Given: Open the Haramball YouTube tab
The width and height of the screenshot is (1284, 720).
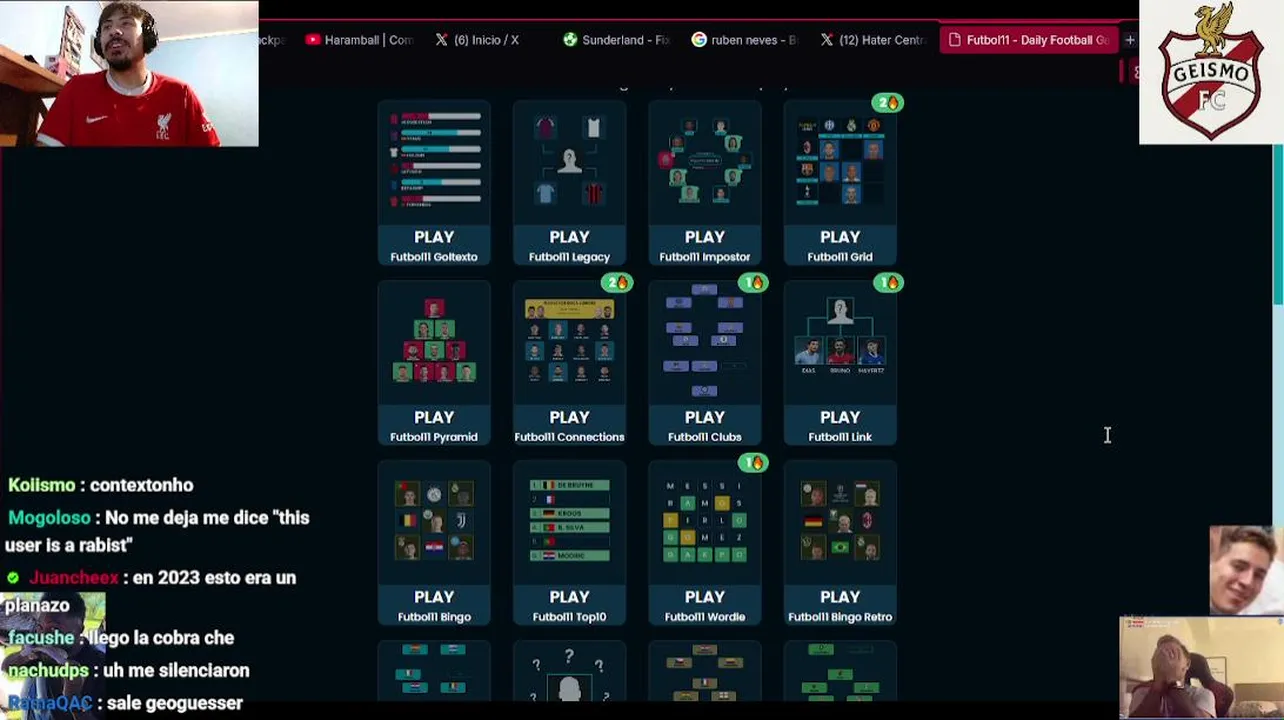Looking at the screenshot, I should click(x=358, y=40).
